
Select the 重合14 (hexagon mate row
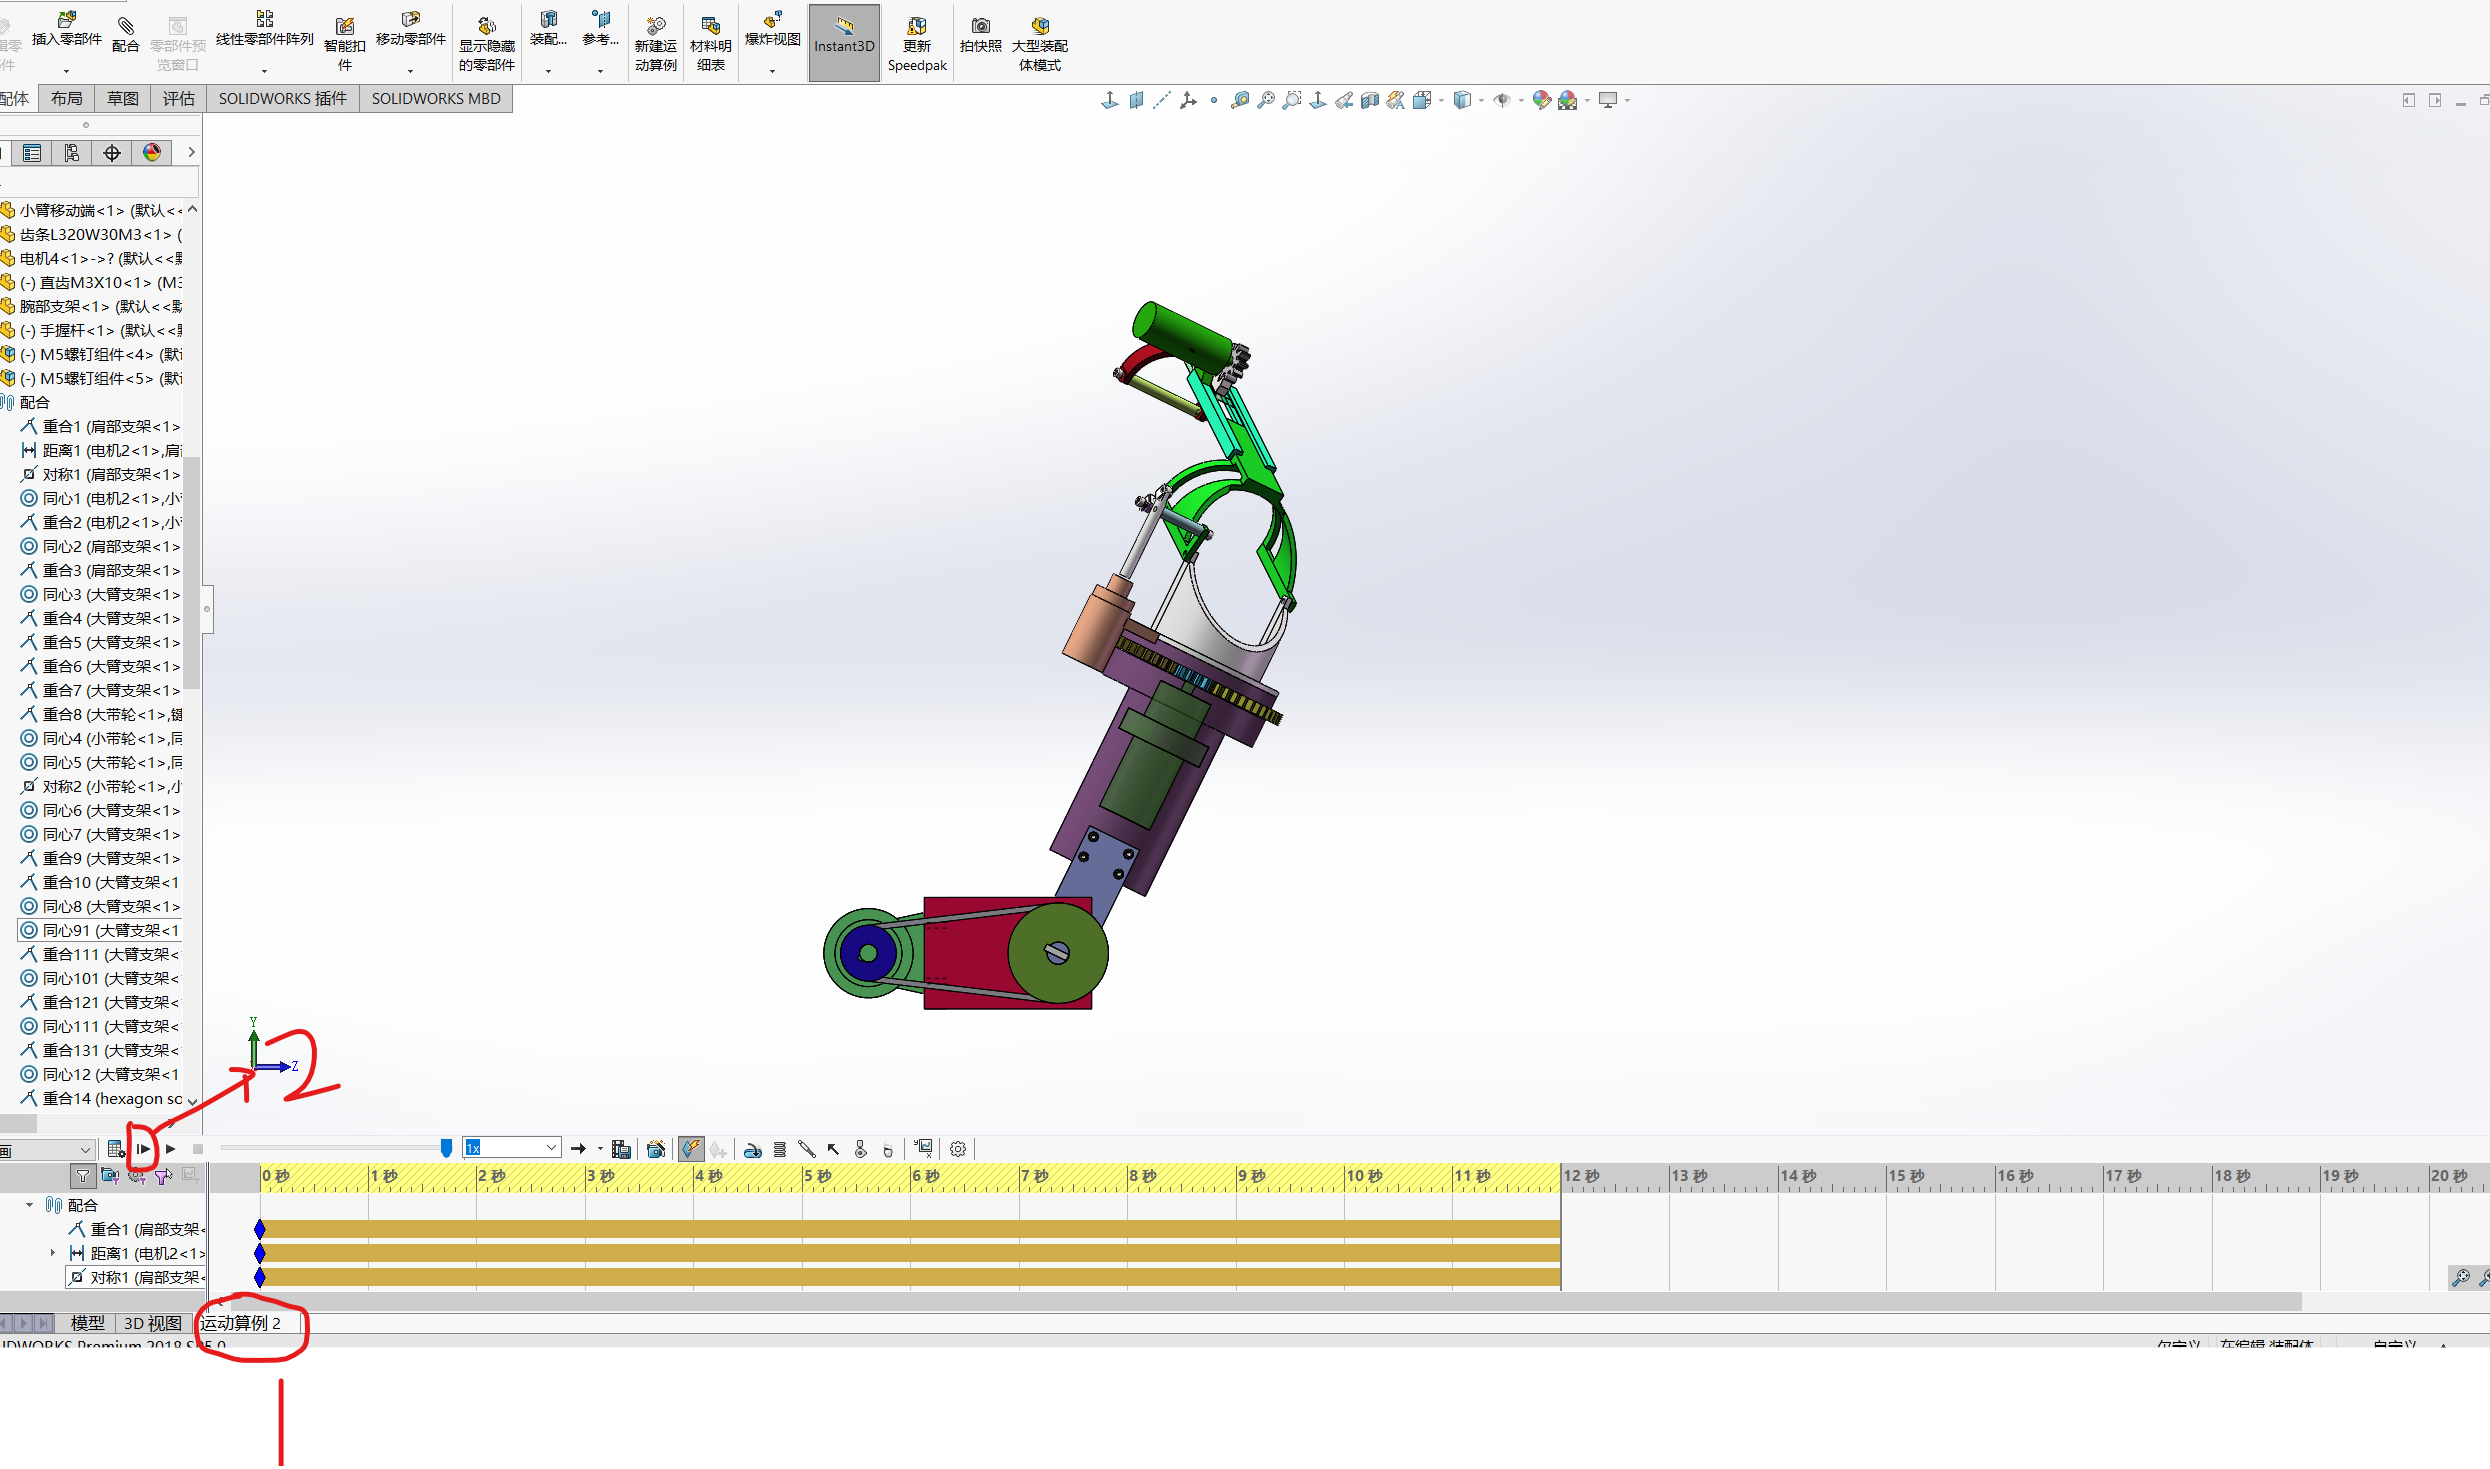pyautogui.click(x=101, y=1098)
